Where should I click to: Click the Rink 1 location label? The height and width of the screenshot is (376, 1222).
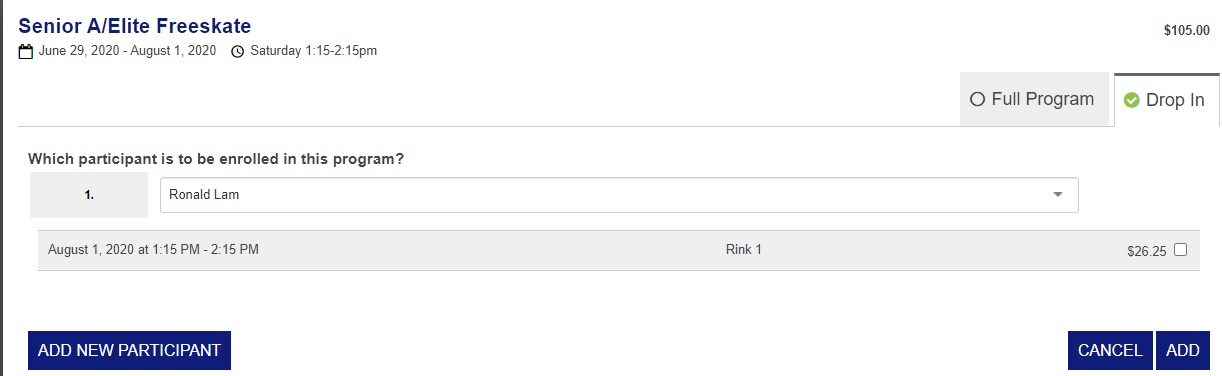coord(744,250)
